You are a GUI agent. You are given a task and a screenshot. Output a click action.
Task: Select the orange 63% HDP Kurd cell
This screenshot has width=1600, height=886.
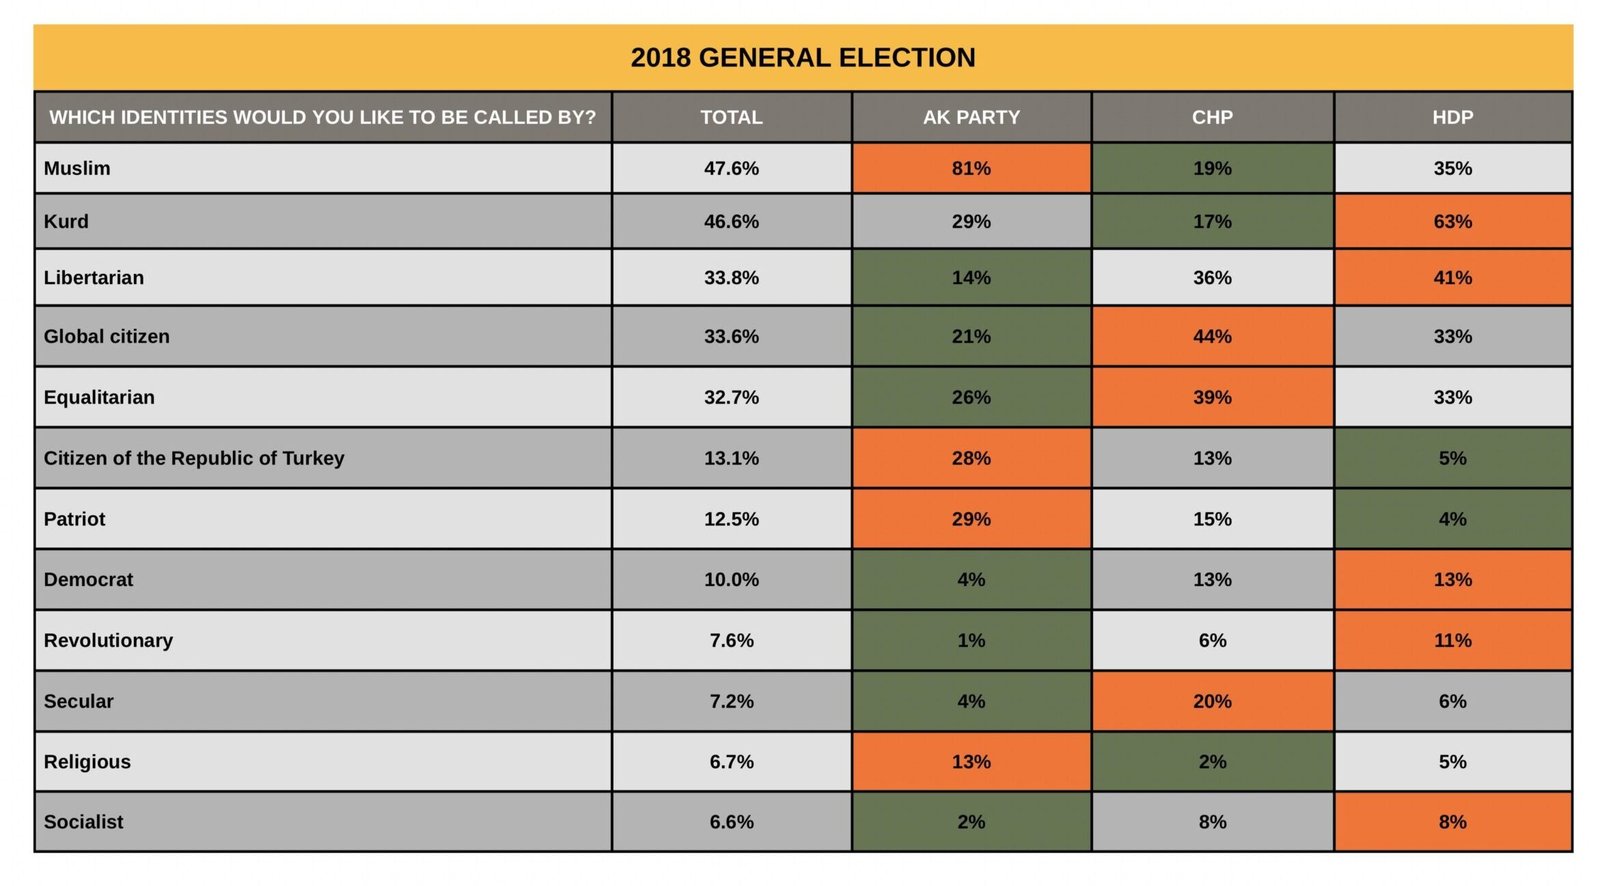tap(1452, 221)
